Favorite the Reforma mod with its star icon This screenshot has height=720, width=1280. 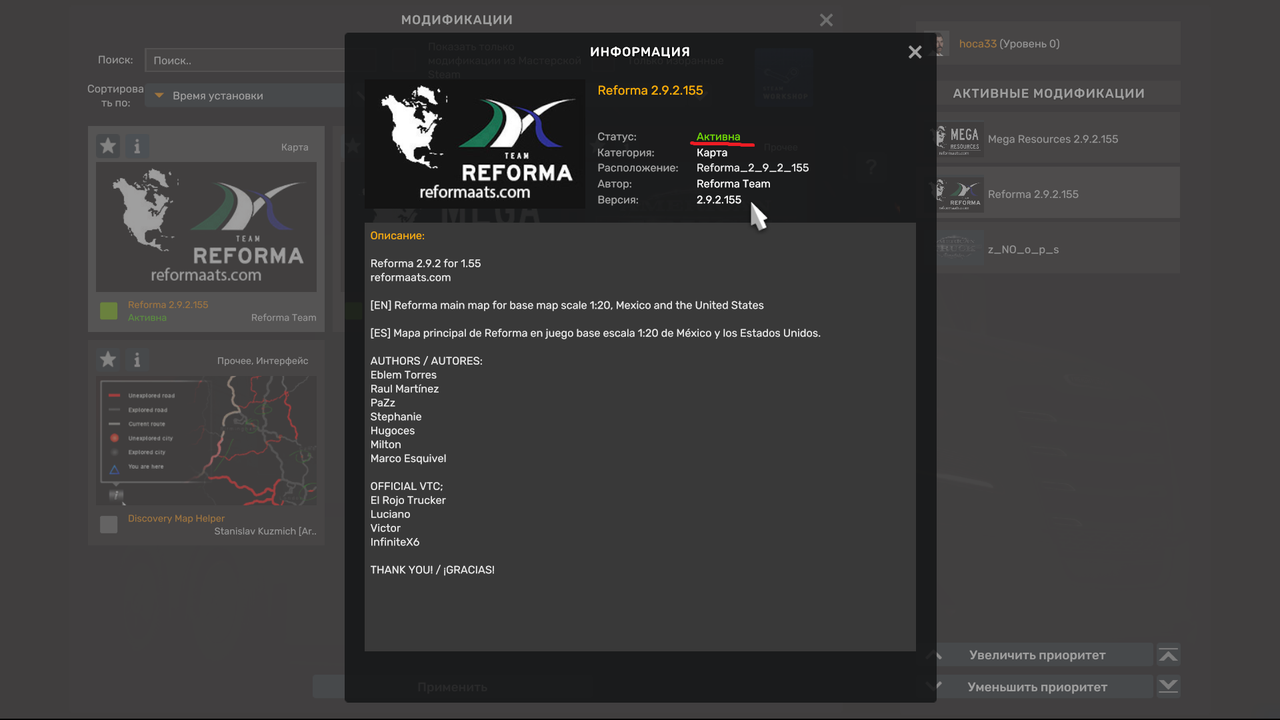(x=108, y=146)
